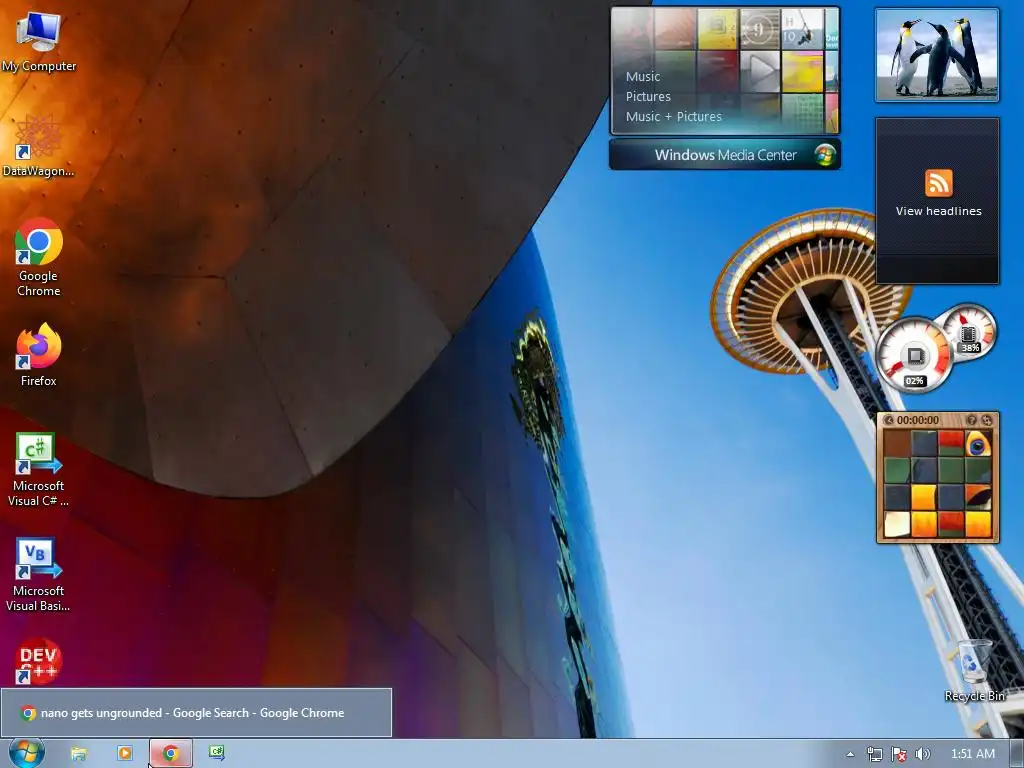This screenshot has height=768, width=1024.
Task: Open Windows Explorer from taskbar
Action: [78, 754]
